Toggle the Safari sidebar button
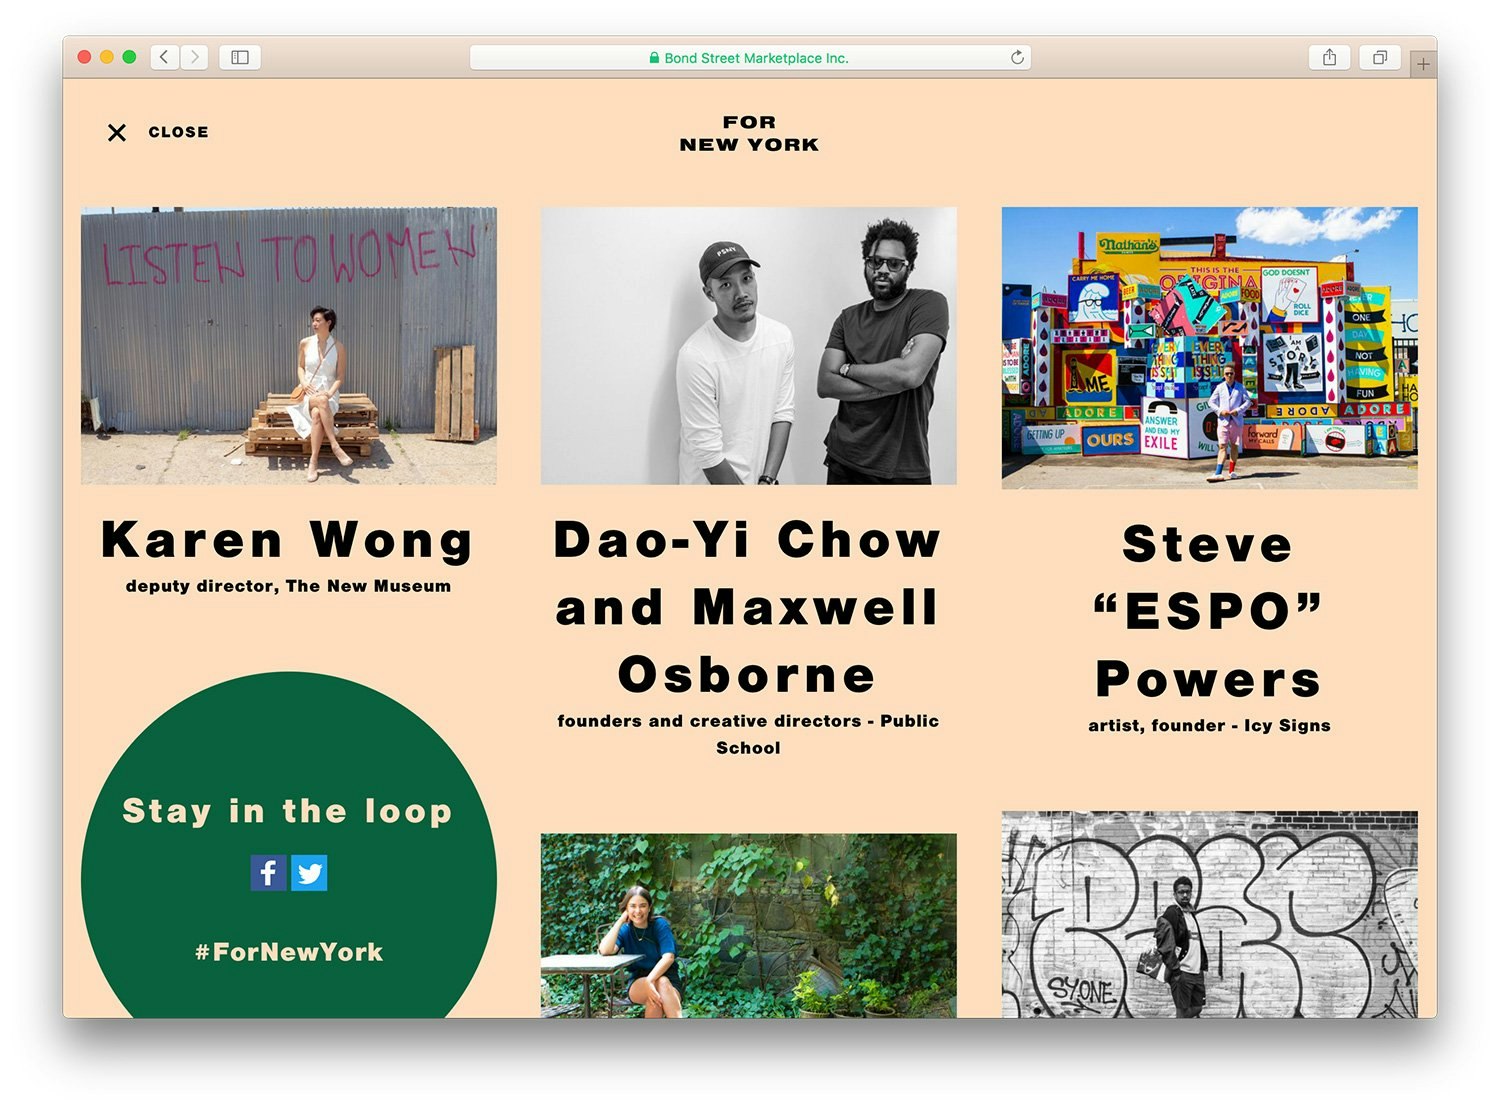Screen dimensions: 1500x1108 point(240,57)
